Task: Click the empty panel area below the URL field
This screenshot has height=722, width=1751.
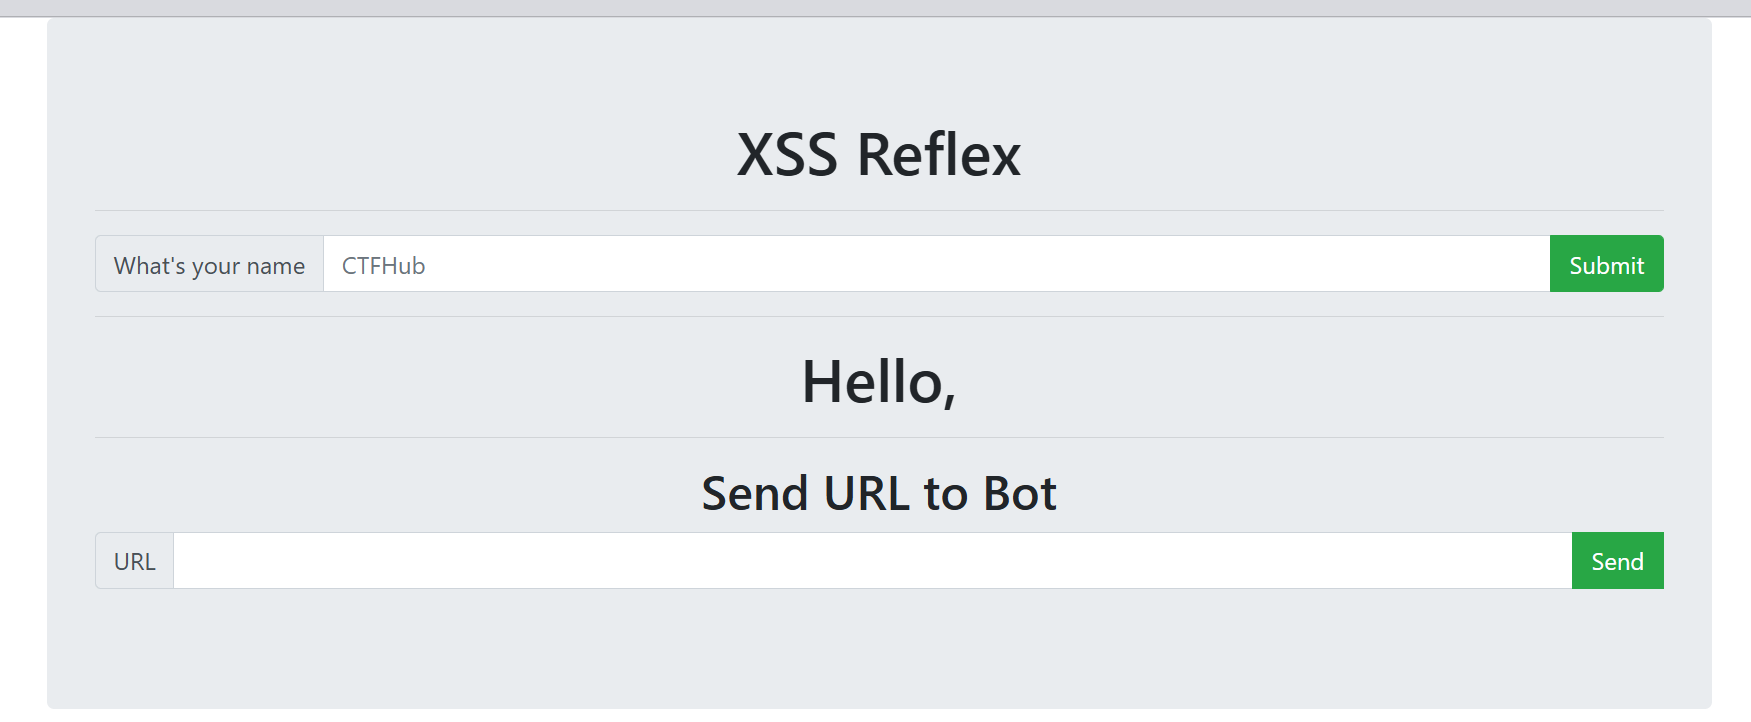Action: (878, 648)
